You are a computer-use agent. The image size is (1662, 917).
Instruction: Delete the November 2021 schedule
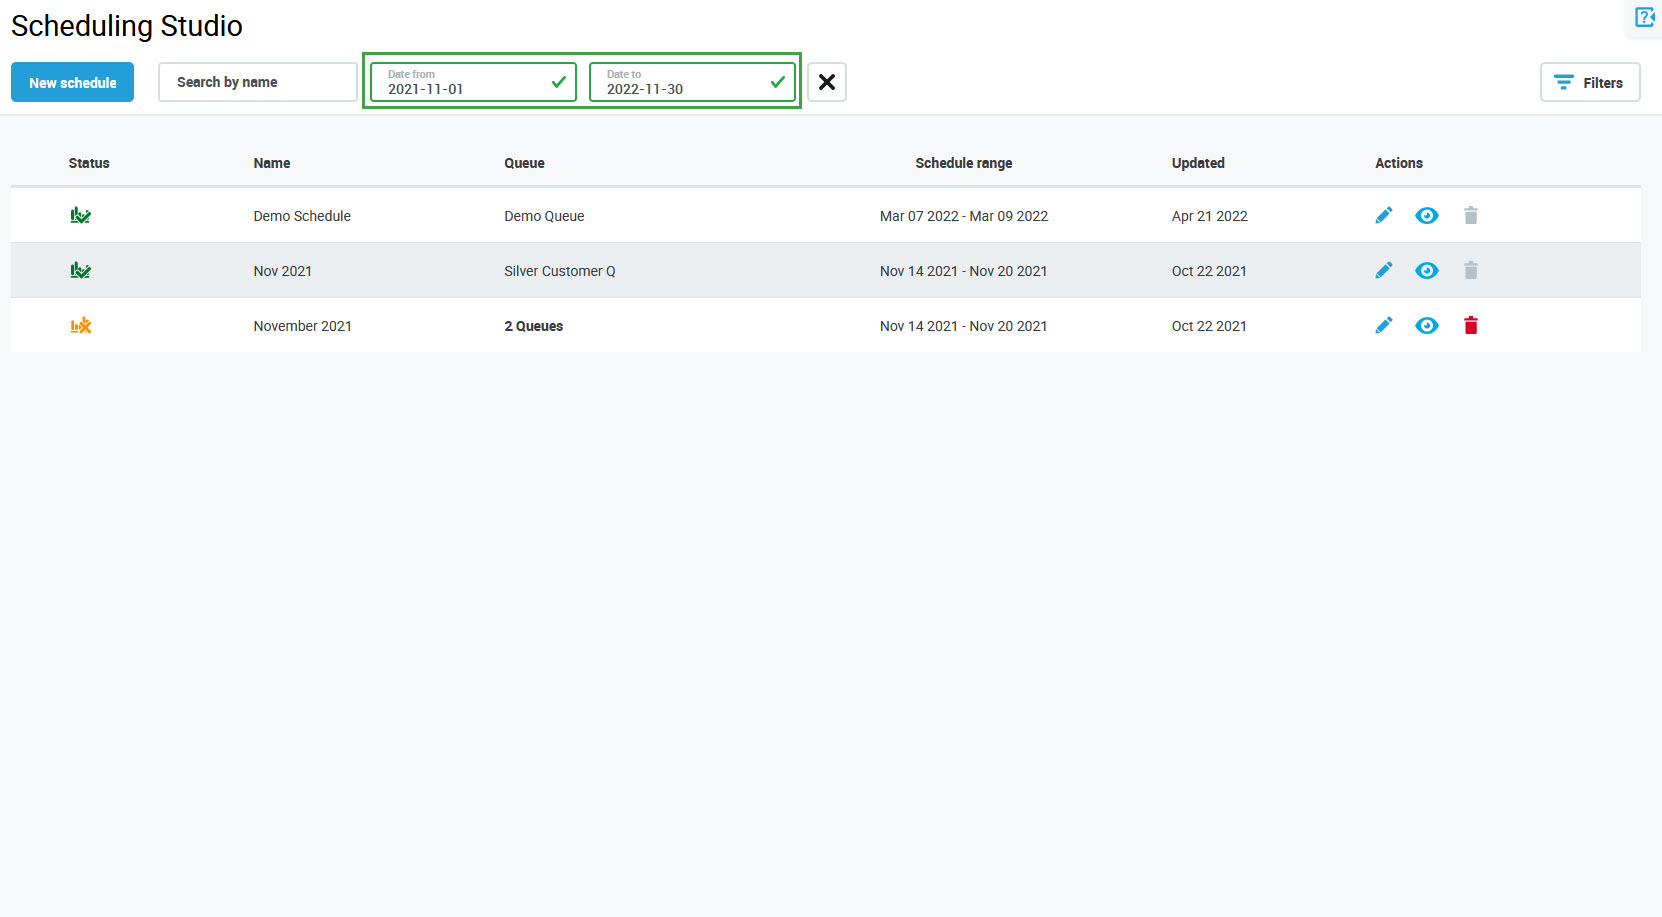click(1470, 326)
